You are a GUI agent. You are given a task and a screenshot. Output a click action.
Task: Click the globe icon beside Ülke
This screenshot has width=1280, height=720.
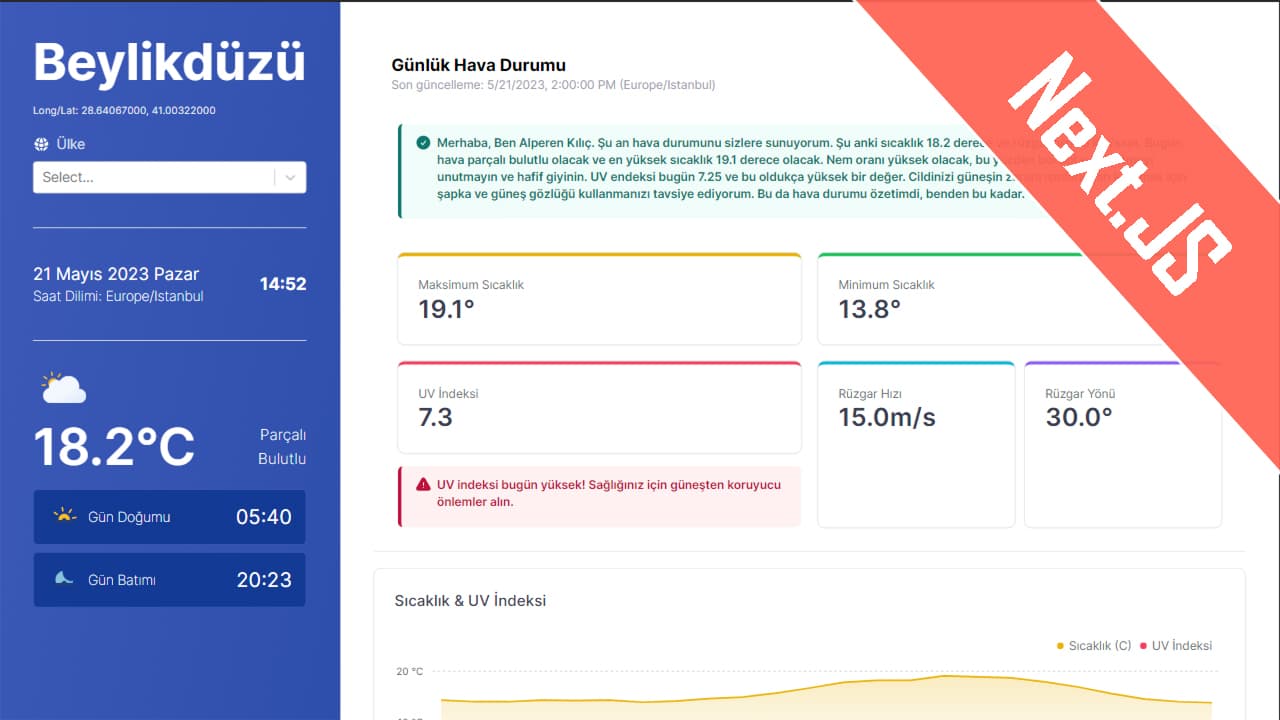point(43,144)
